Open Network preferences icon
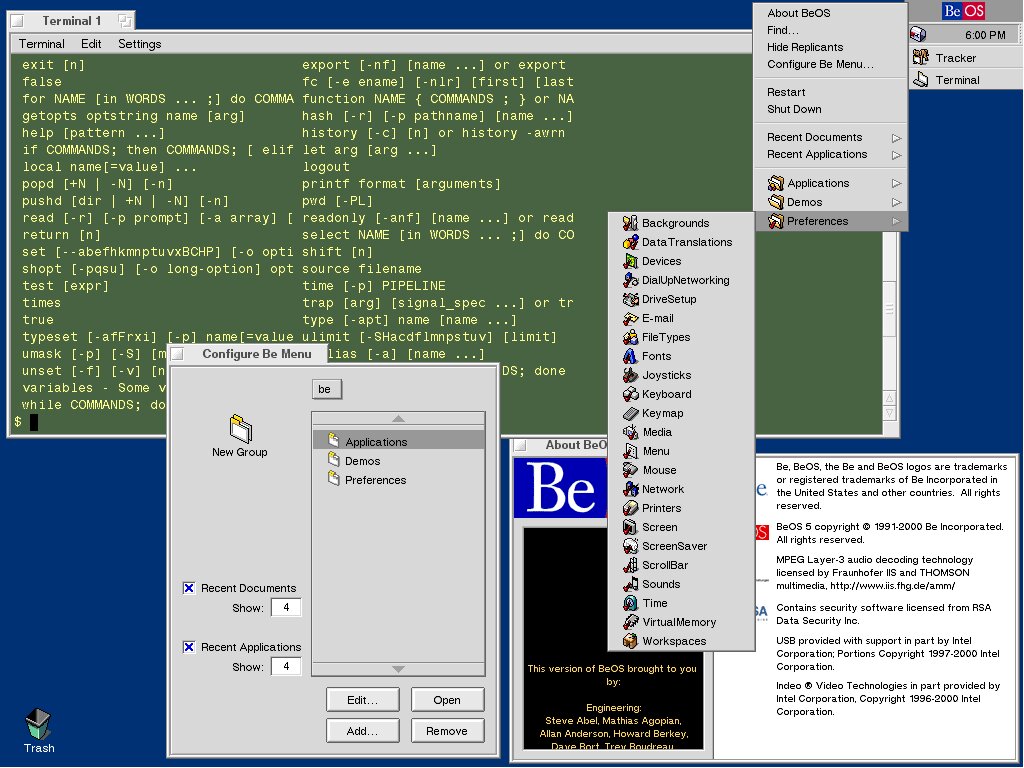 coord(630,488)
